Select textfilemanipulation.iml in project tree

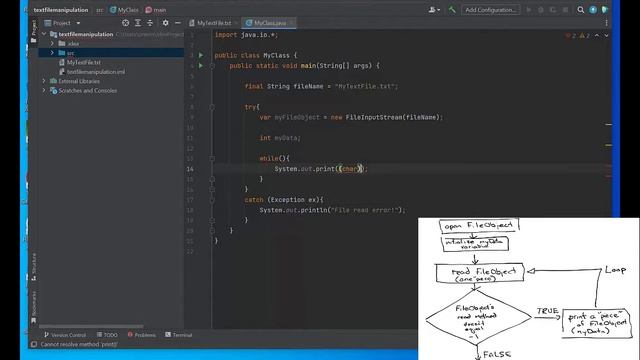pos(96,71)
